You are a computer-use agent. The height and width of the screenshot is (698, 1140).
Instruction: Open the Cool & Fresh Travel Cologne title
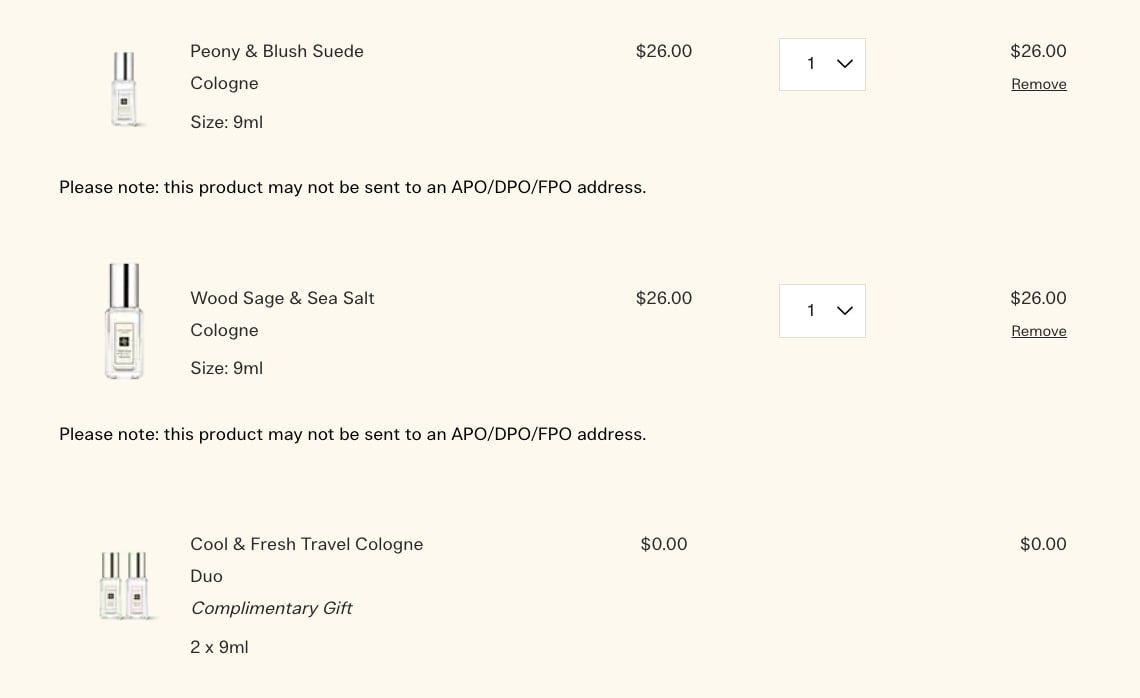306,545
